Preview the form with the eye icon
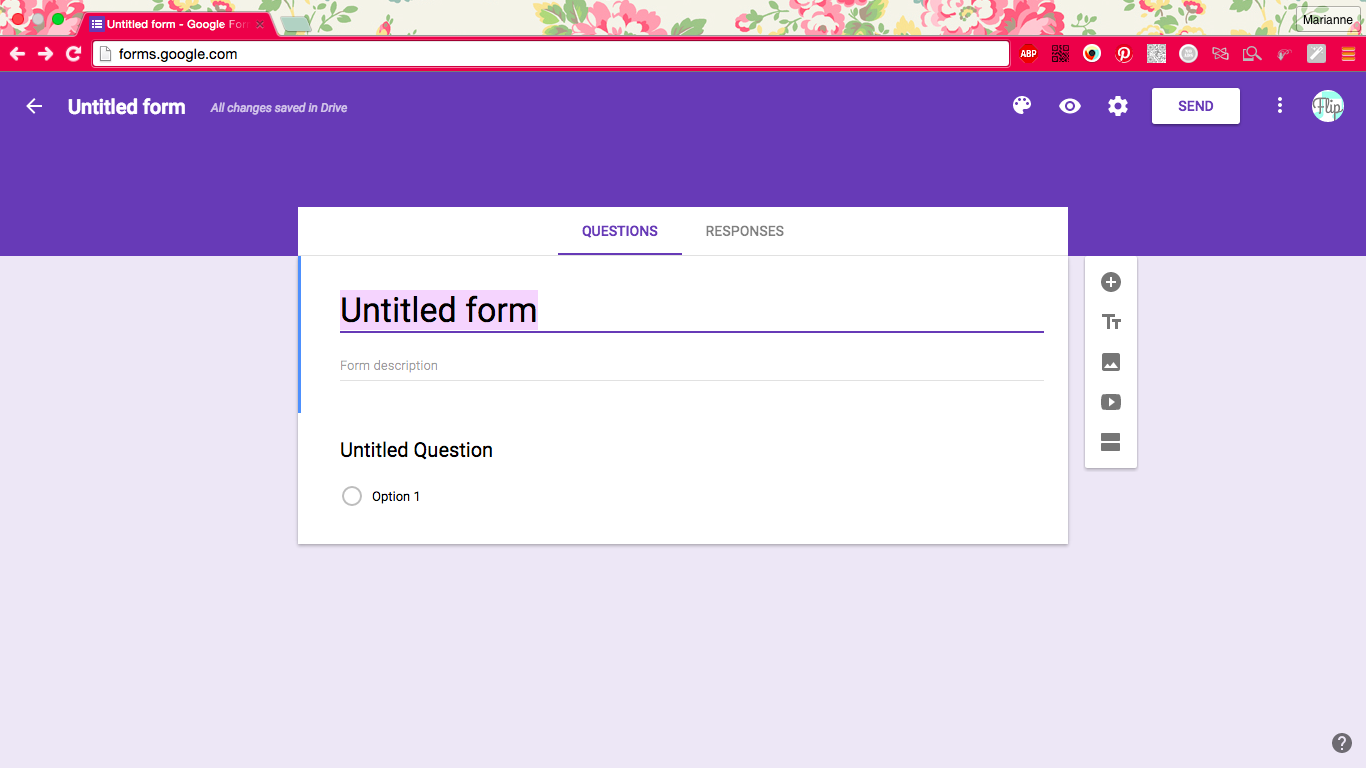The image size is (1366, 768). click(1070, 106)
